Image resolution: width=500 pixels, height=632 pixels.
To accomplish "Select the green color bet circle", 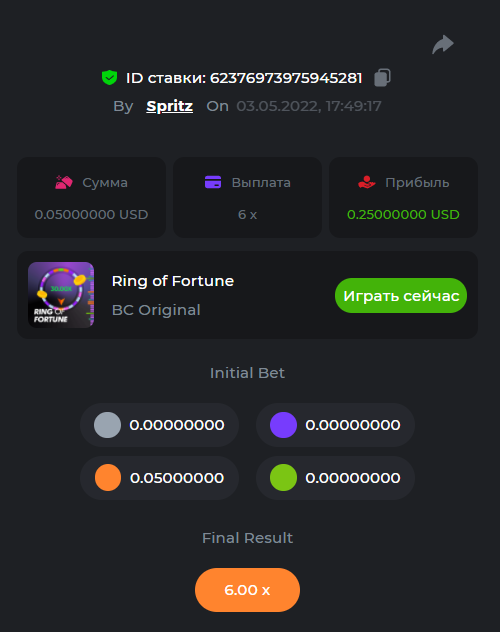I will pos(283,478).
